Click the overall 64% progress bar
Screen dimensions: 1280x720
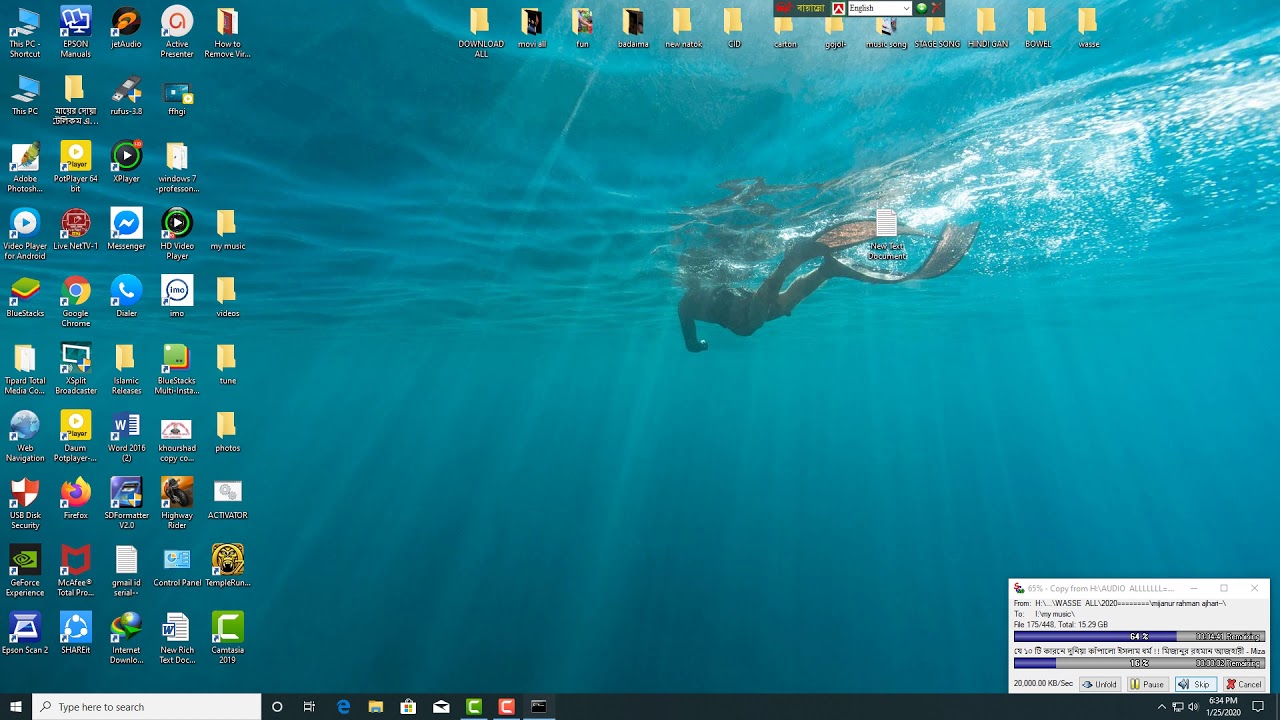pos(1139,636)
